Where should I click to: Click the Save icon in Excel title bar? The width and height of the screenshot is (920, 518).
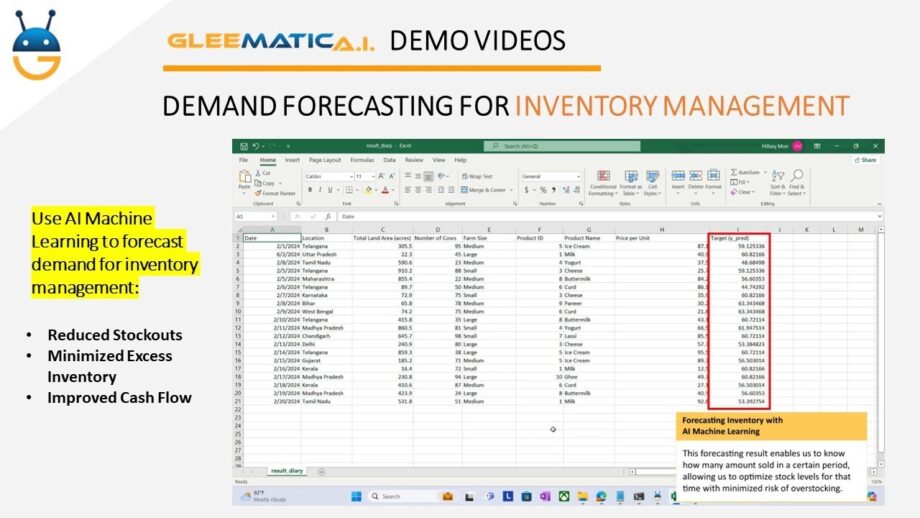tap(243, 146)
